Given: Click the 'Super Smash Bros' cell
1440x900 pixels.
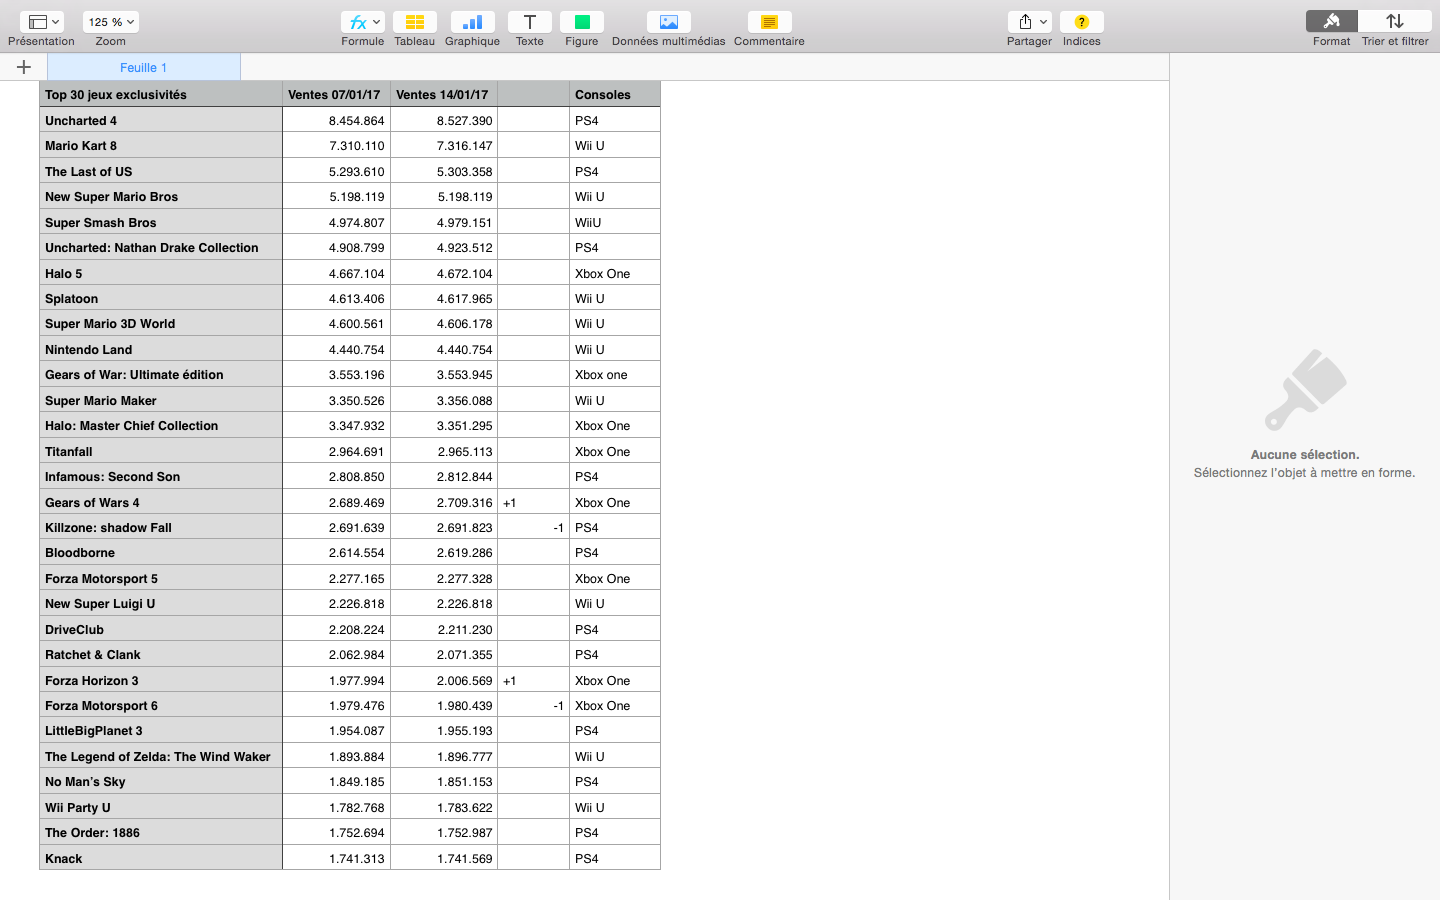Looking at the screenshot, I should tap(161, 222).
